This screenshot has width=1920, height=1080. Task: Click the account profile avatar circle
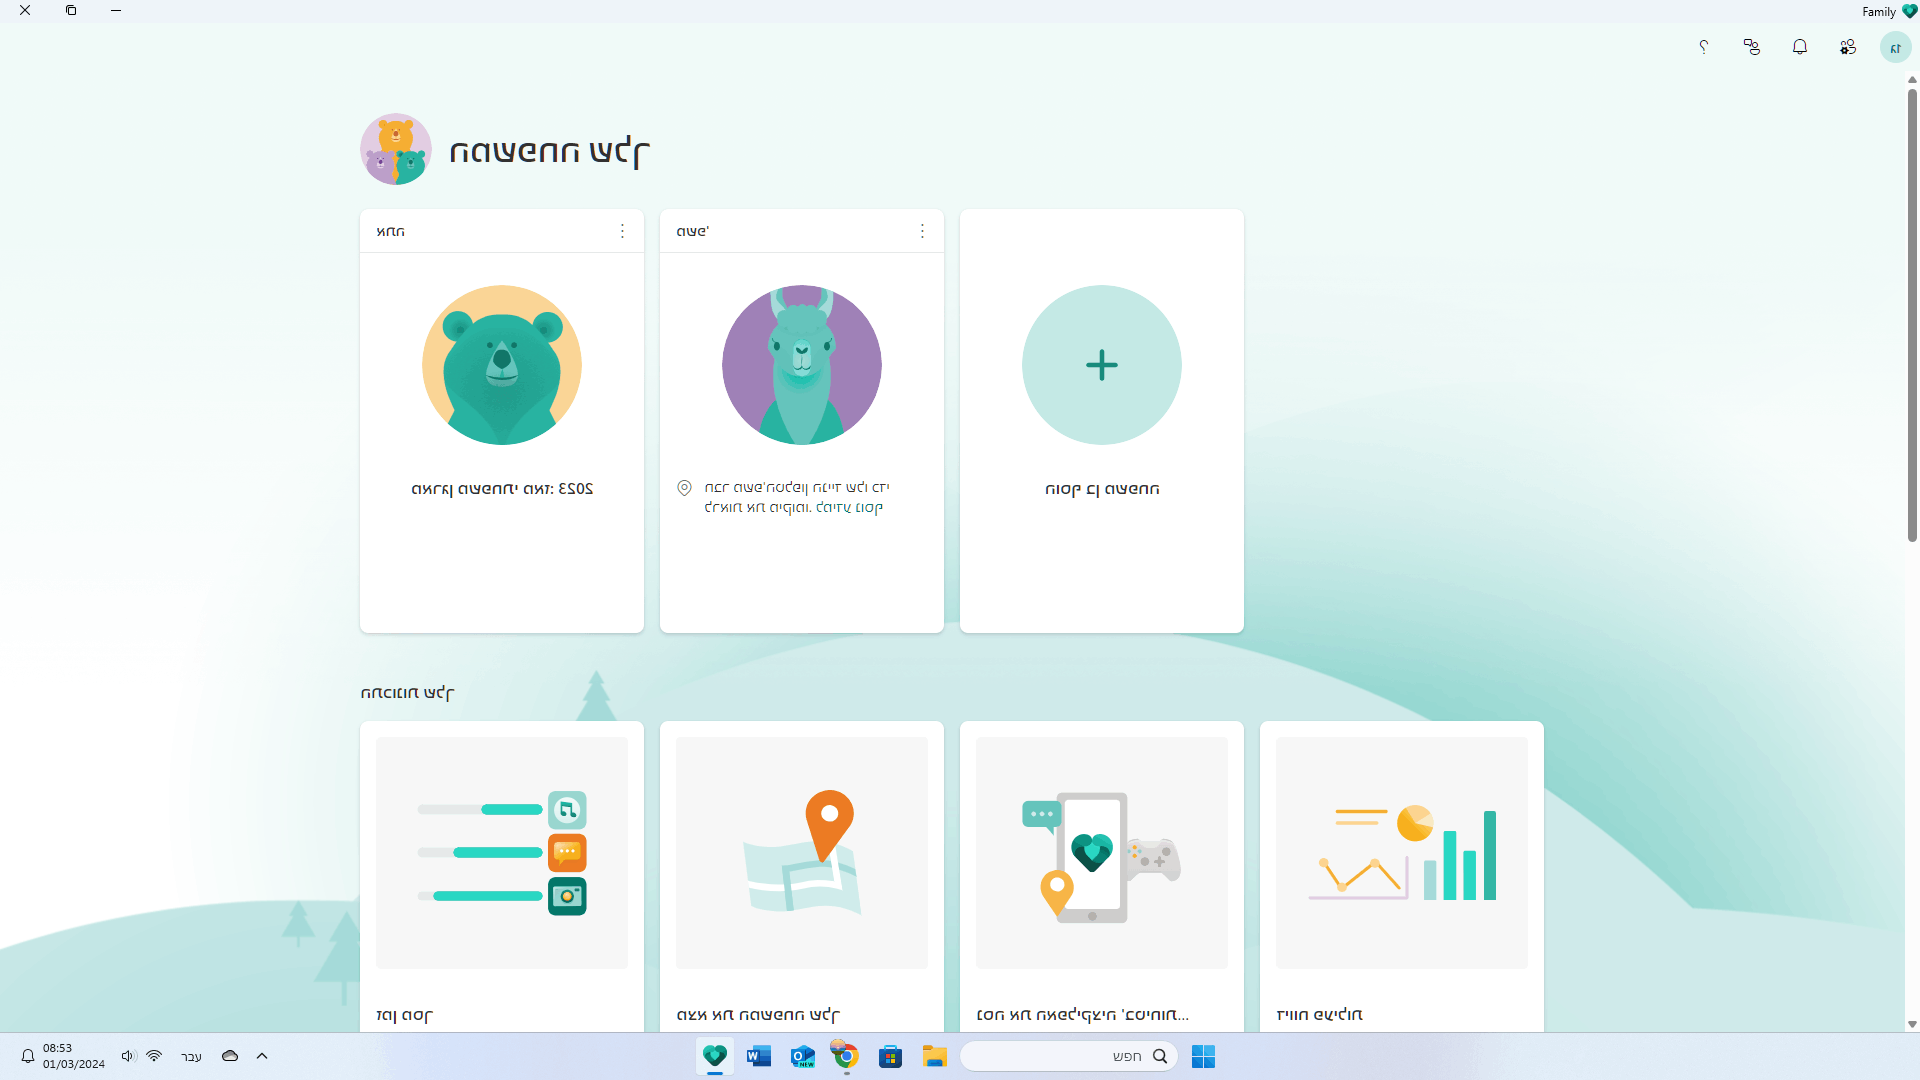coord(1895,47)
